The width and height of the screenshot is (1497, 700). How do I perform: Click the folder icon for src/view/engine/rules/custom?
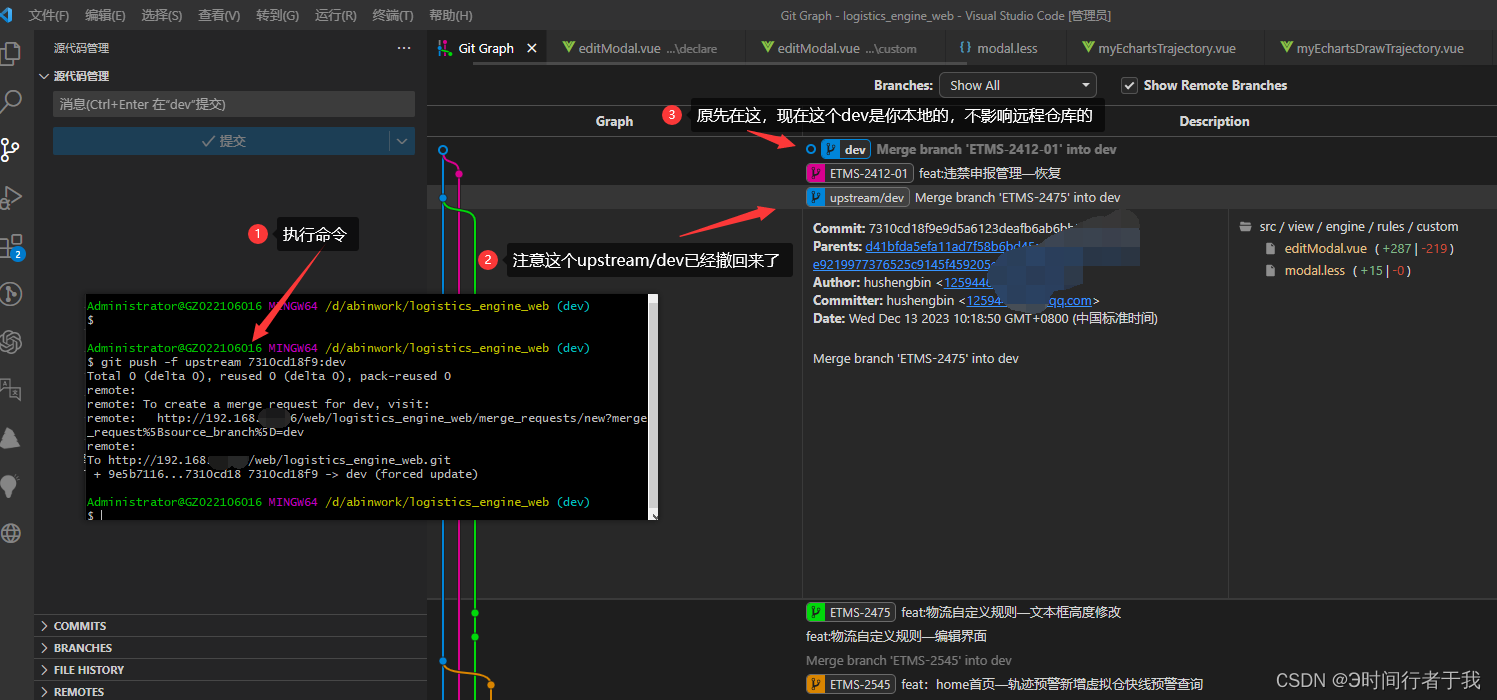1245,227
